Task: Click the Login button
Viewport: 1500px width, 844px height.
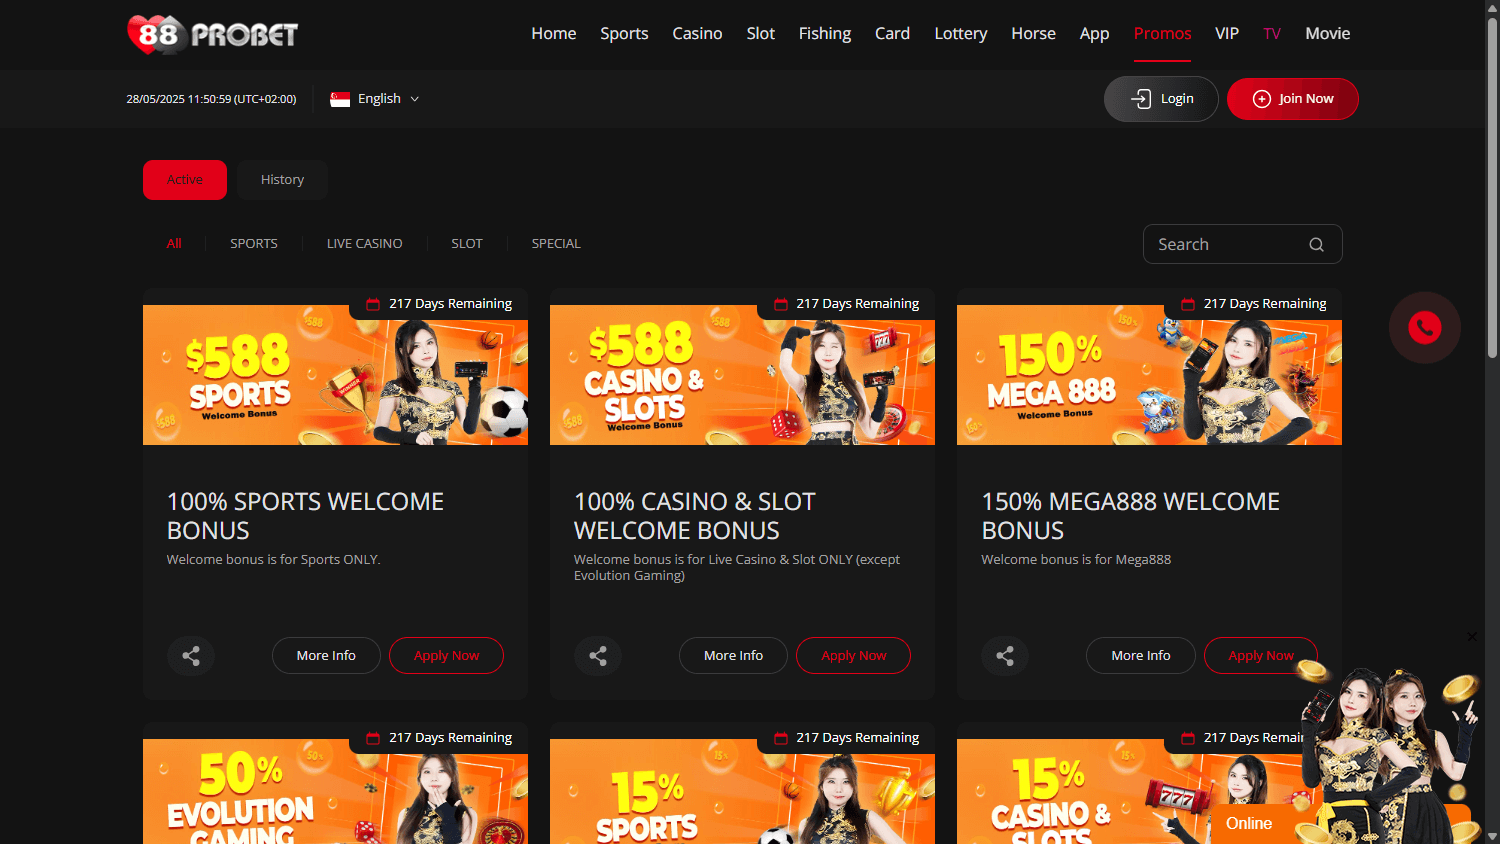Action: coord(1161,98)
